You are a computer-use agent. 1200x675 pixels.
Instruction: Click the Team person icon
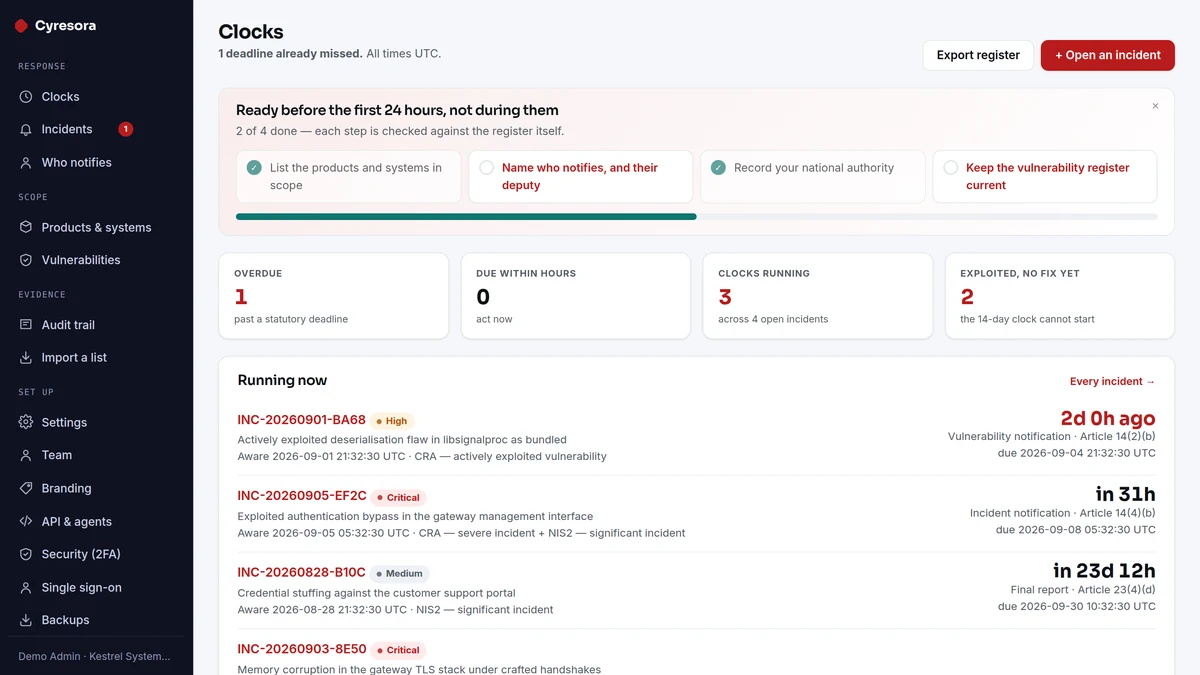pyautogui.click(x=26, y=455)
